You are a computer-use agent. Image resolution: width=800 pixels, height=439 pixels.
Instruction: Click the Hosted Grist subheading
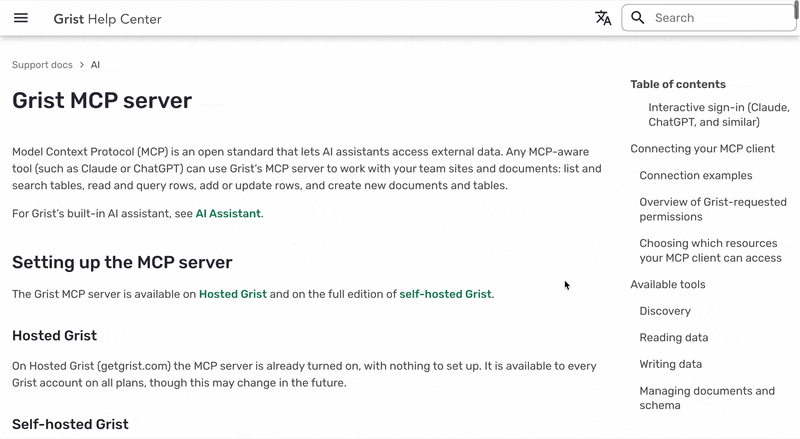pyautogui.click(x=55, y=335)
